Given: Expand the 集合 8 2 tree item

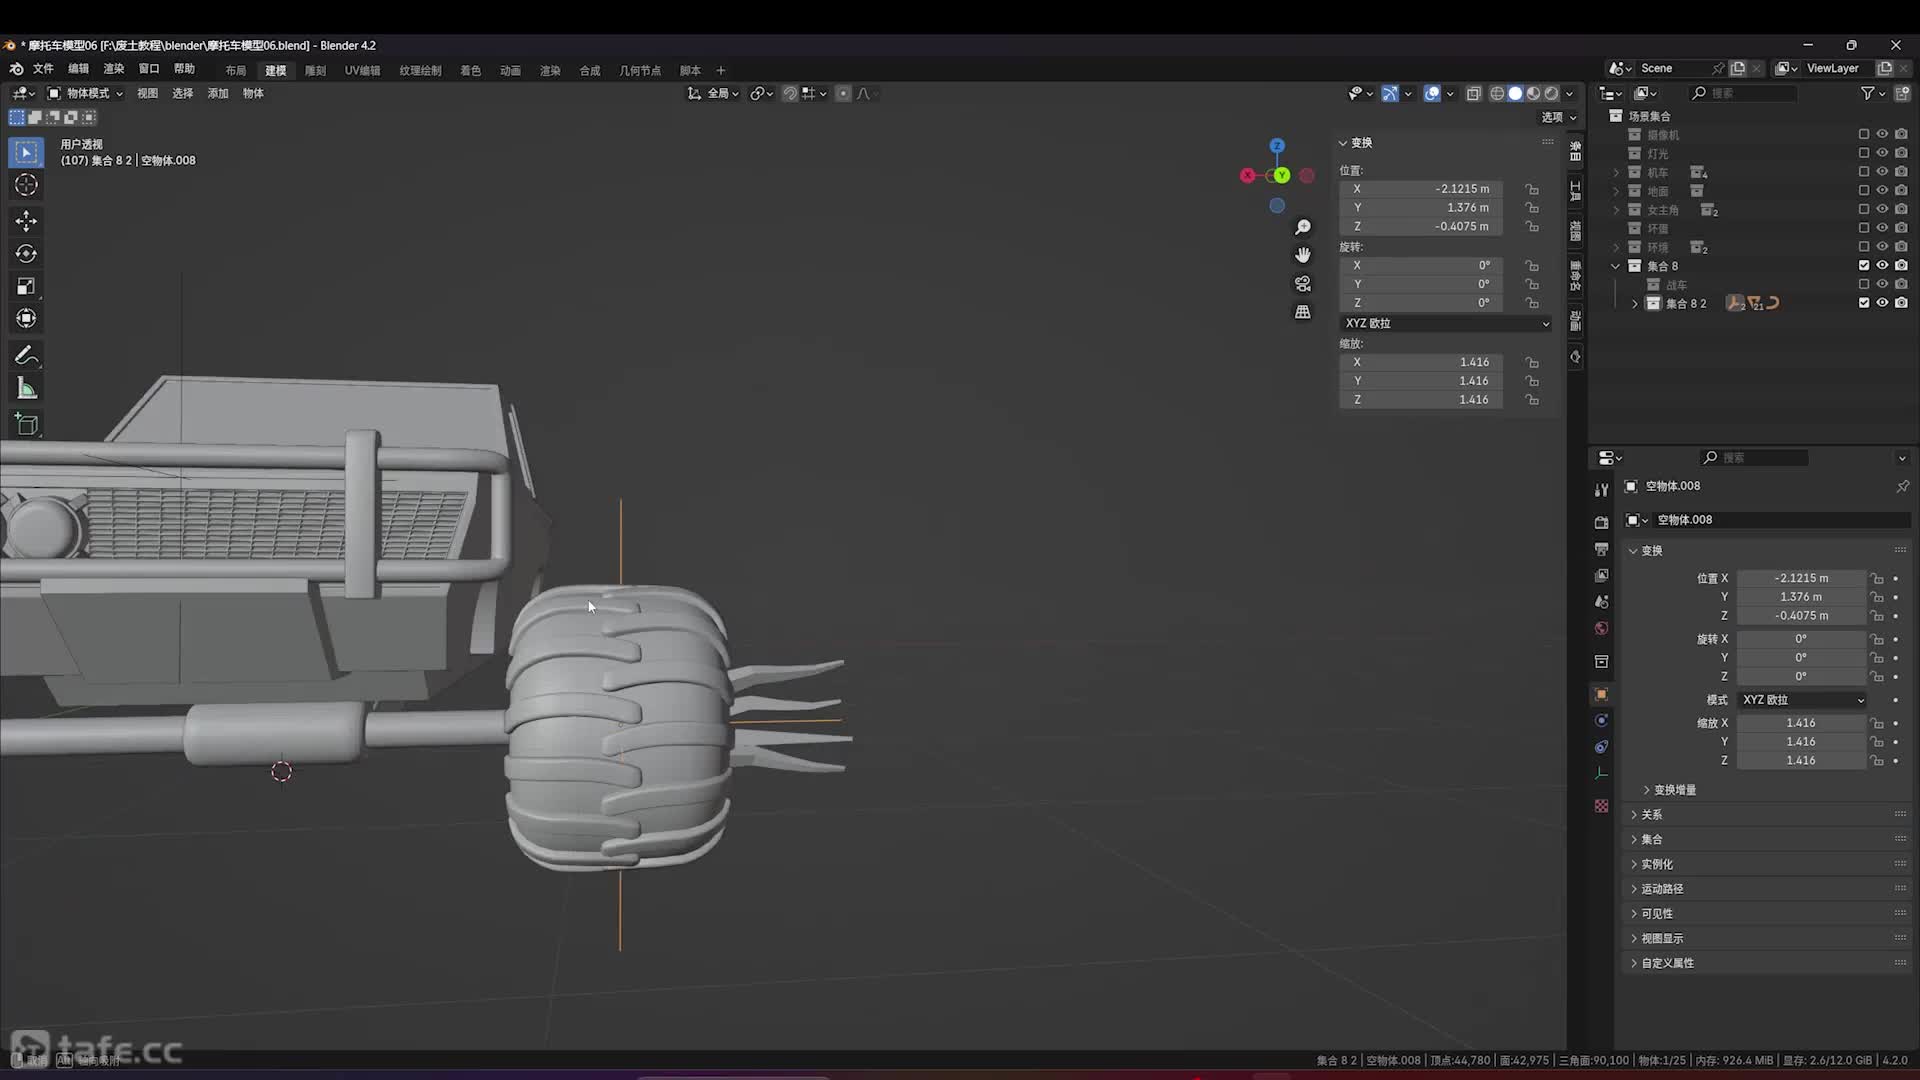Looking at the screenshot, I should click(1635, 303).
